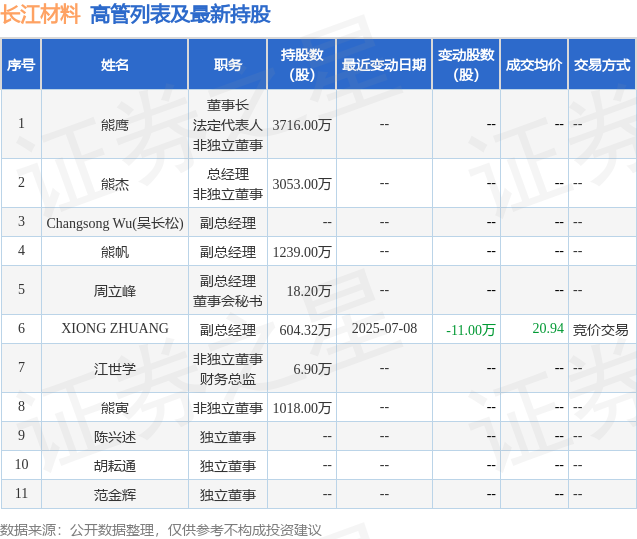Click shareholding value '6.90万'
Image resolution: width=637 pixels, height=539 pixels.
(x=312, y=369)
